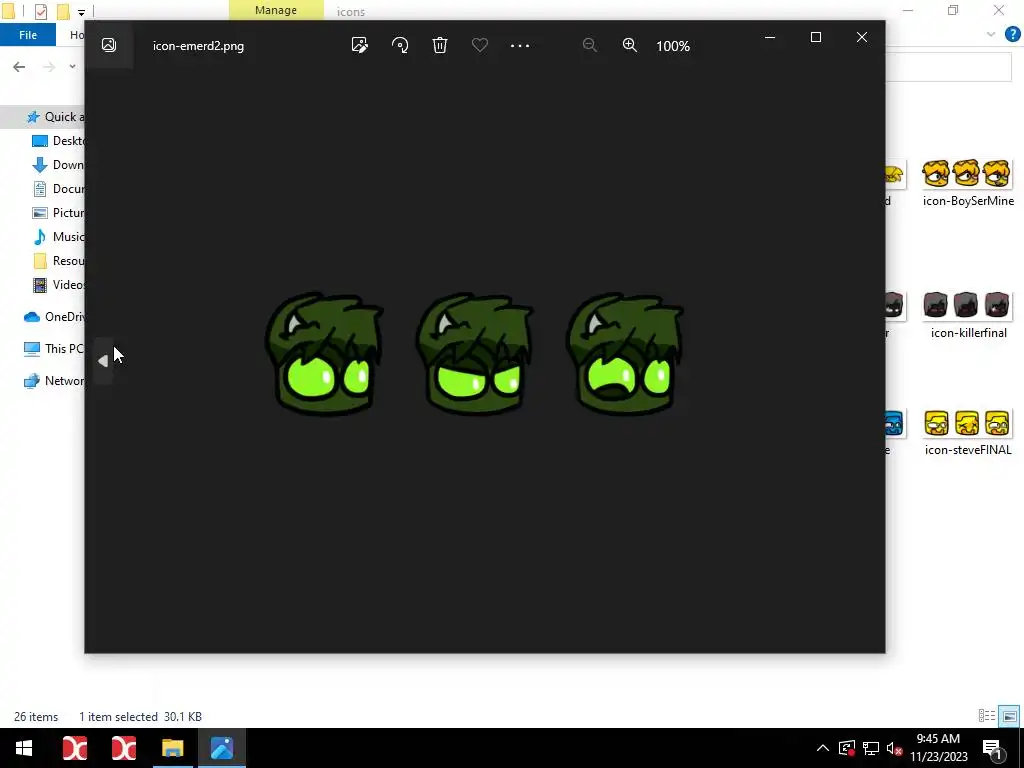Open the network tray icon
This screenshot has width=1024, height=768.
(871, 748)
